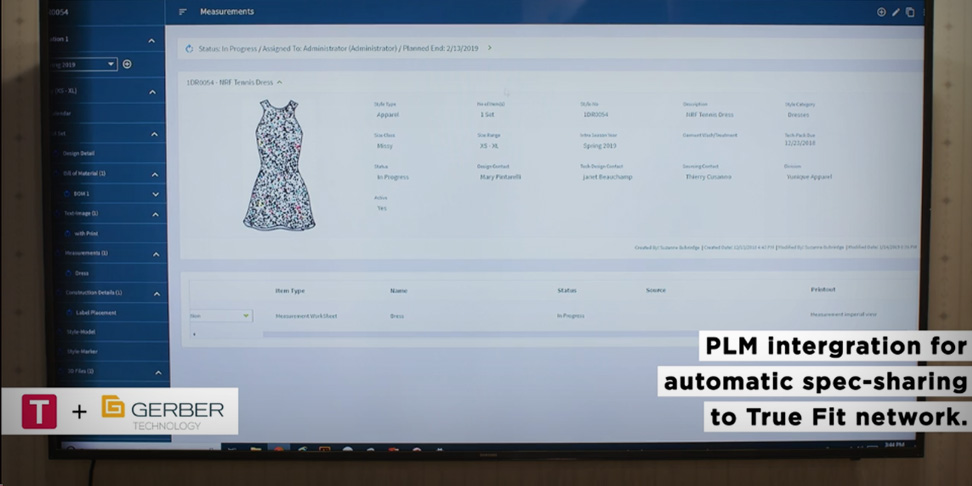
Task: Collapse the 1DR0054 - NRF Tennis Dress section
Action: click(280, 82)
